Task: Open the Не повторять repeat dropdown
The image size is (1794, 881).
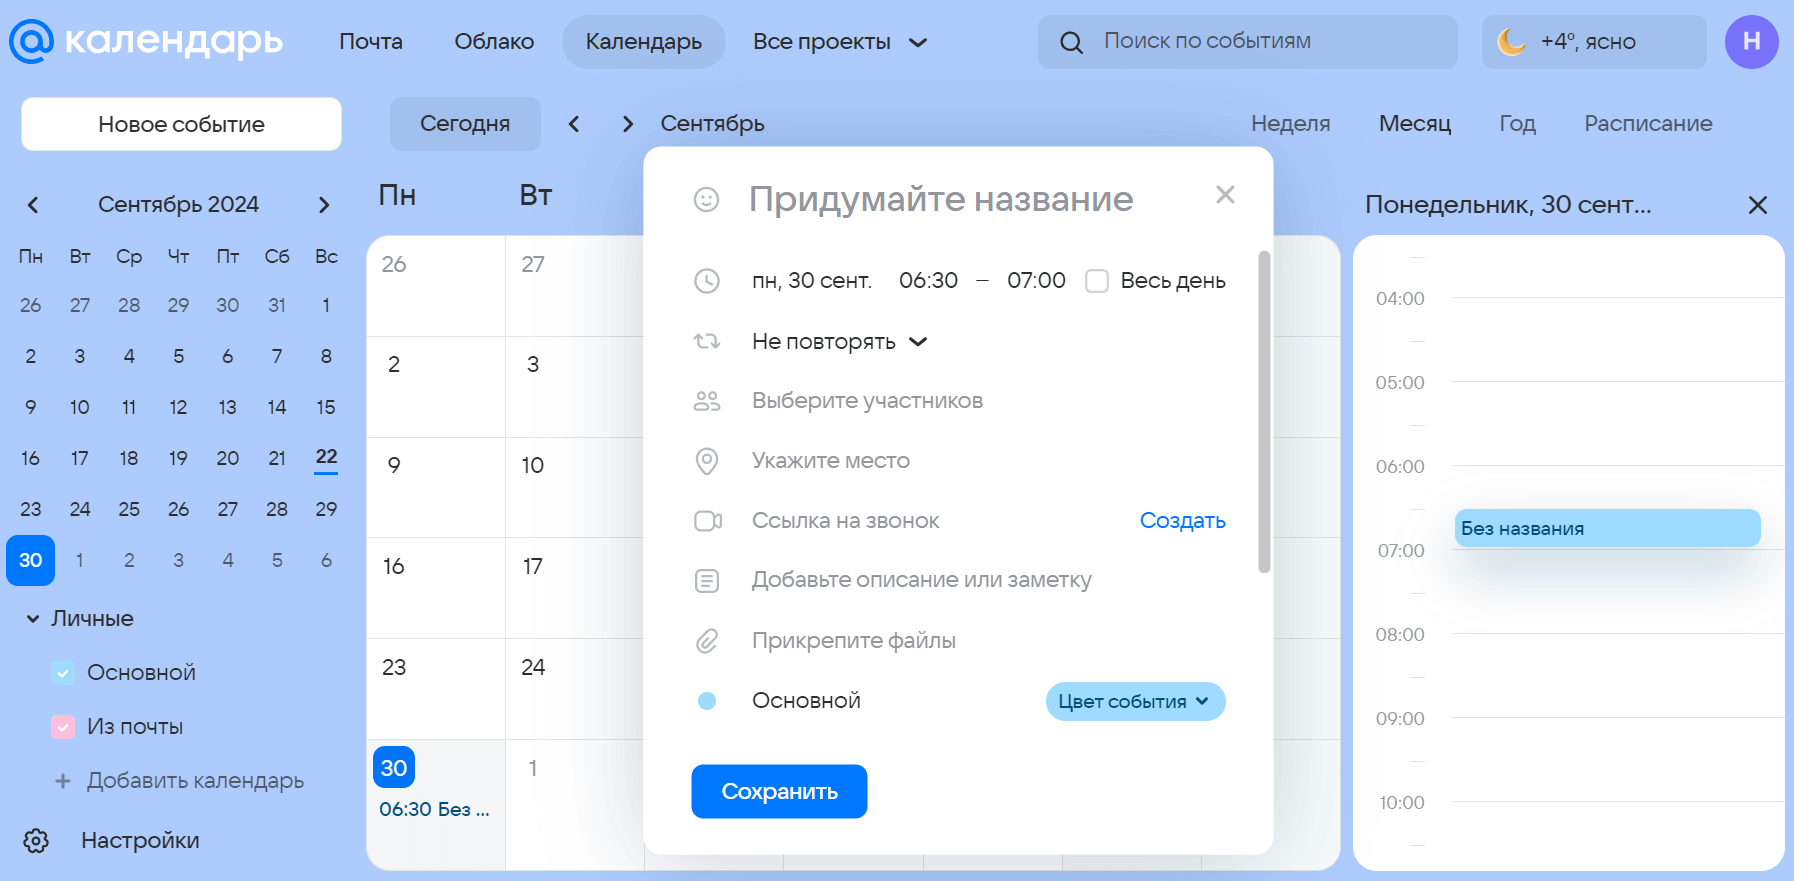Action: tap(840, 342)
